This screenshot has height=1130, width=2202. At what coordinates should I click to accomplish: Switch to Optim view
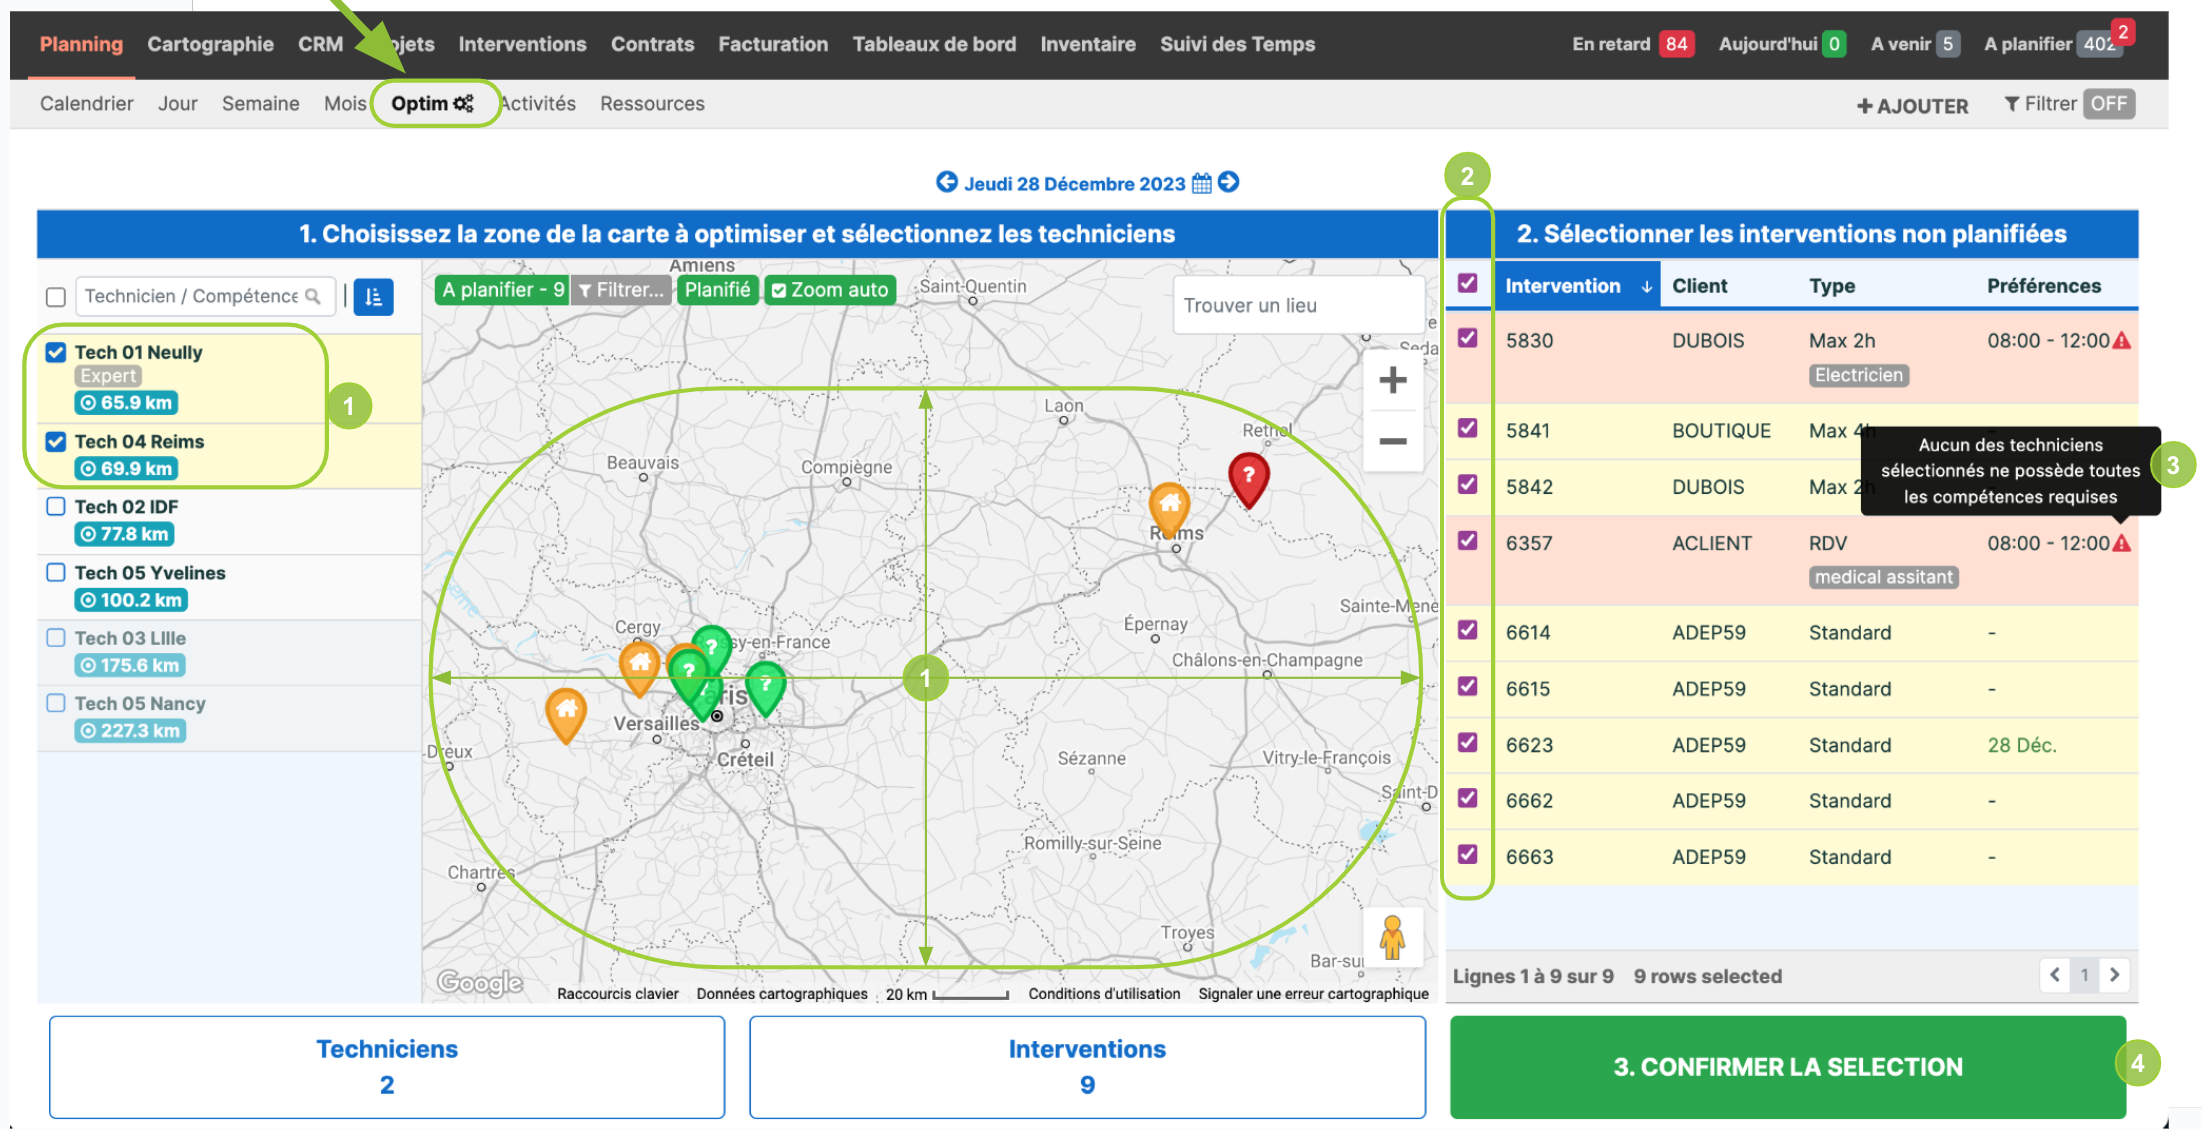(x=432, y=104)
